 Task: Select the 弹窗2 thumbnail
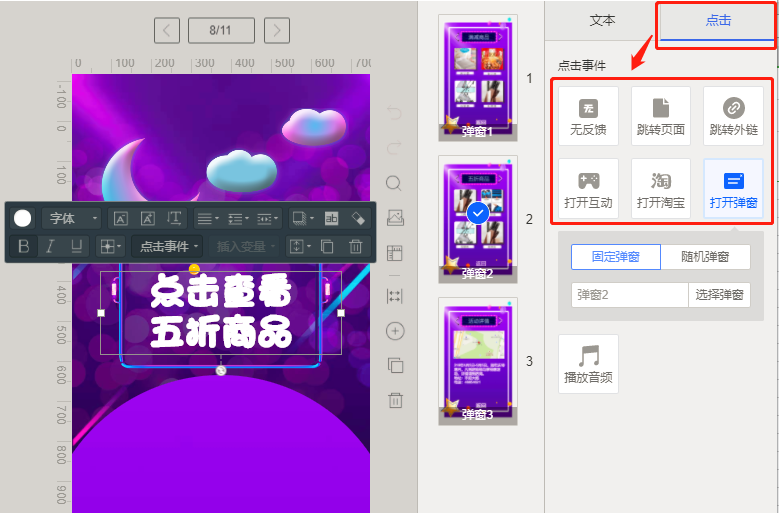477,219
